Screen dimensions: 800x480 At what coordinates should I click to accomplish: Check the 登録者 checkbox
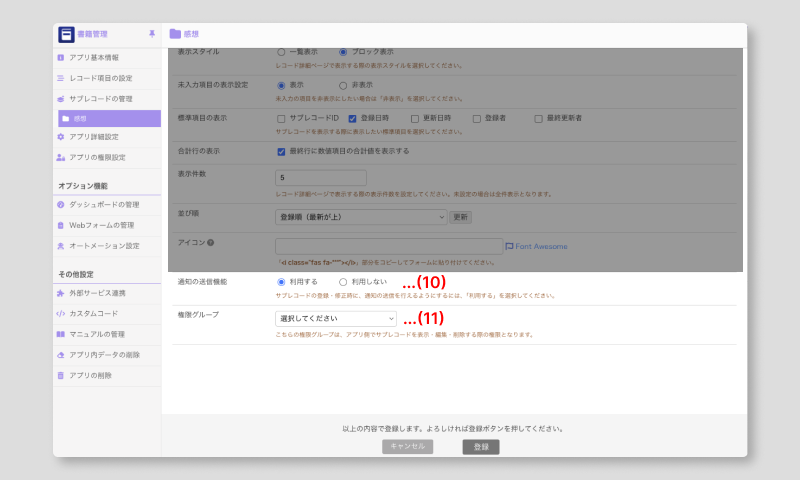(477, 118)
